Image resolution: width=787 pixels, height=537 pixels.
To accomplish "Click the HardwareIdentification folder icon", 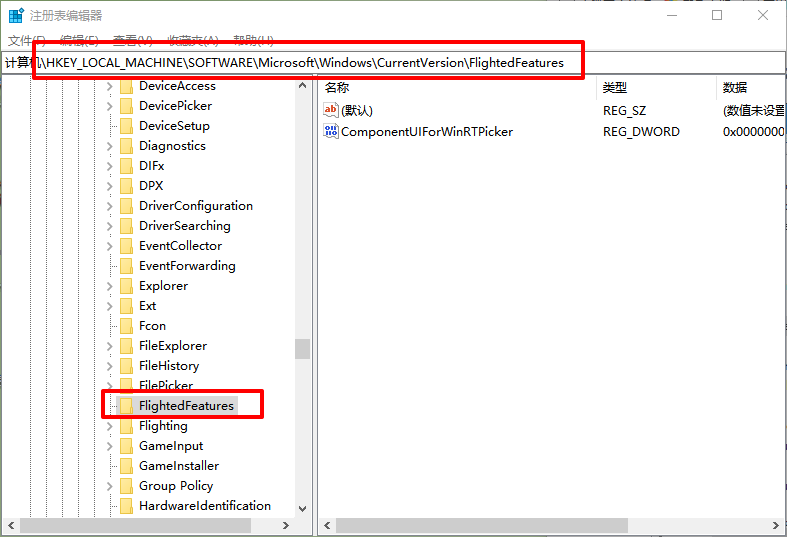I will (126, 506).
